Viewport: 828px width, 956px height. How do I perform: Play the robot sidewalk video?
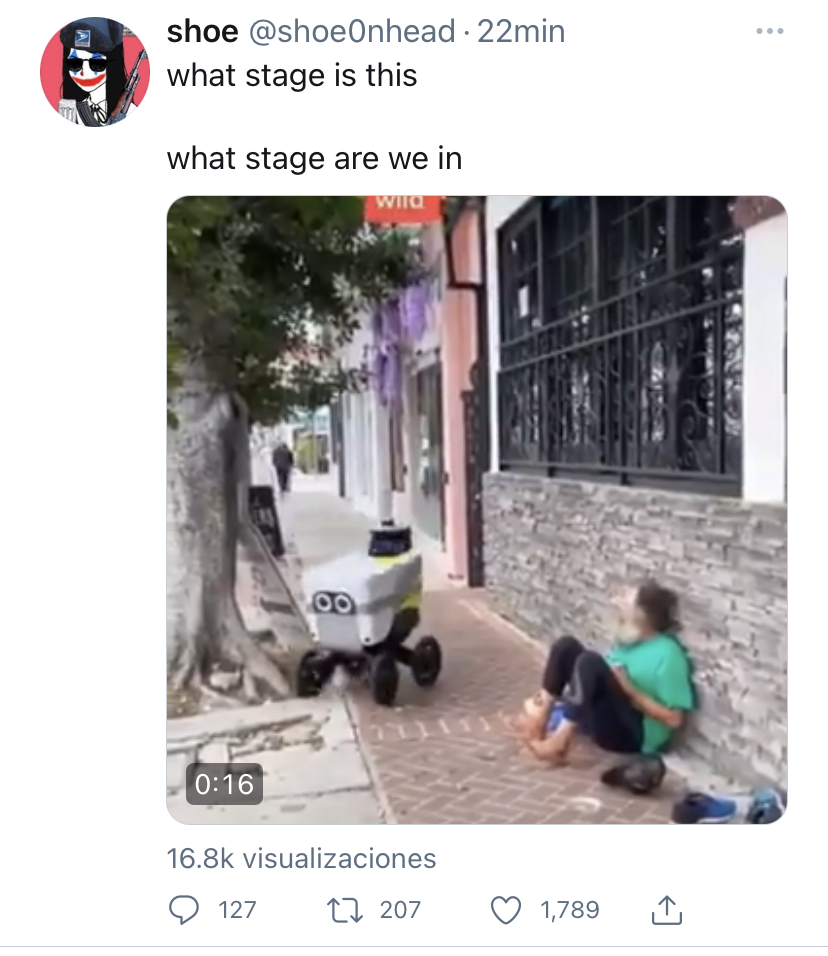[477, 510]
